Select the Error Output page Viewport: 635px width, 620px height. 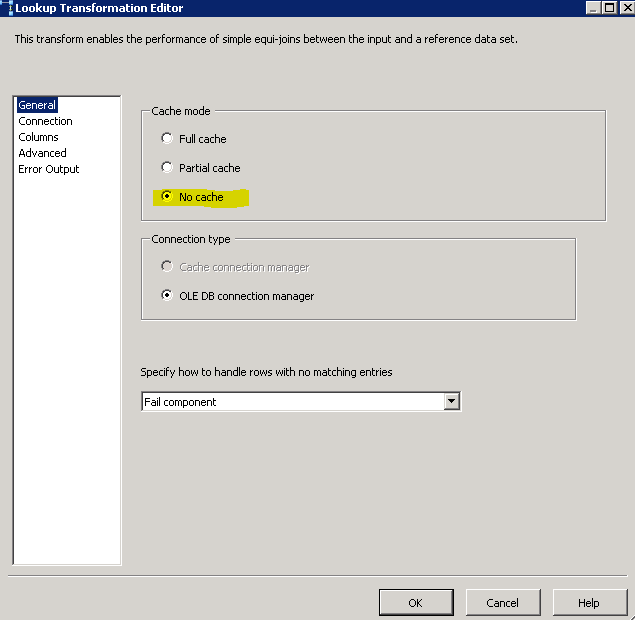click(x=48, y=169)
